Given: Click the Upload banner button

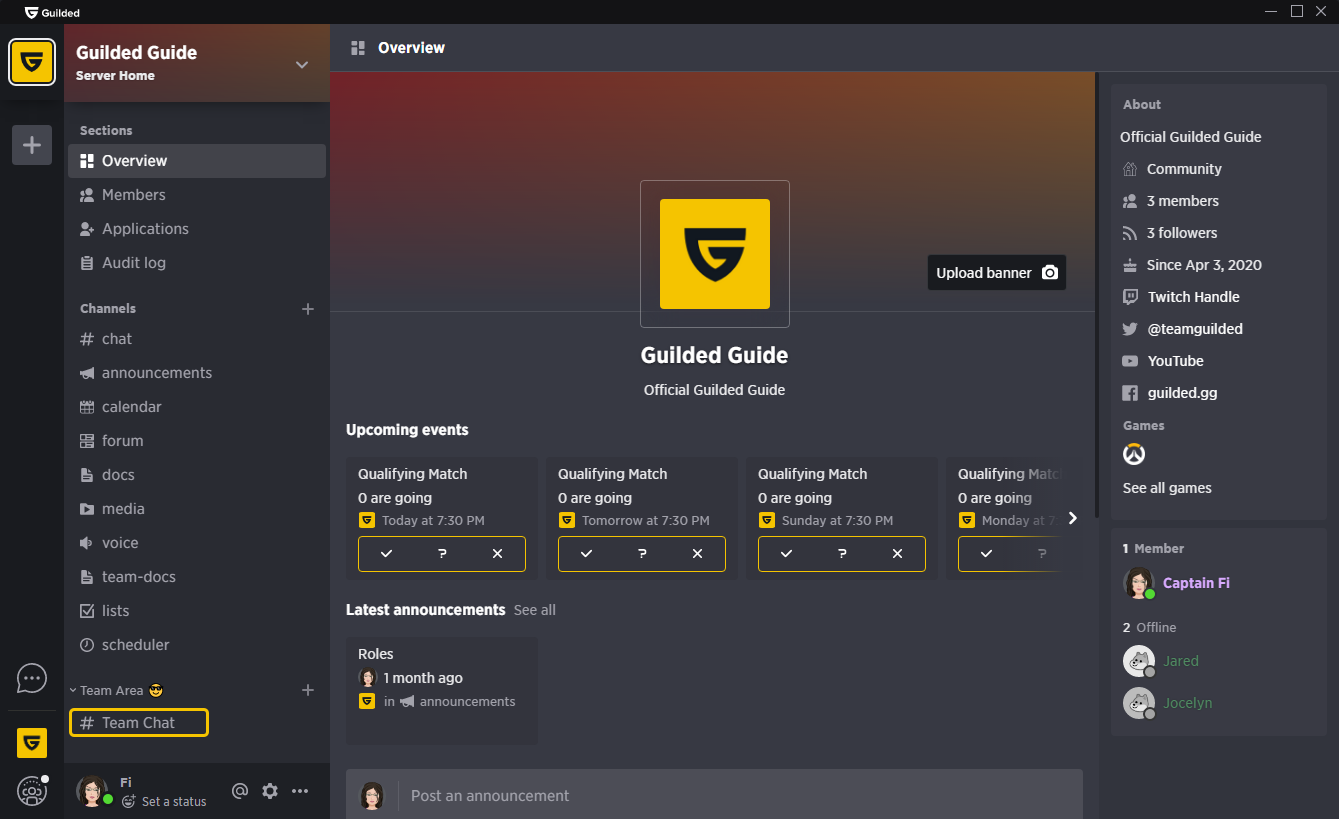Looking at the screenshot, I should [x=997, y=273].
